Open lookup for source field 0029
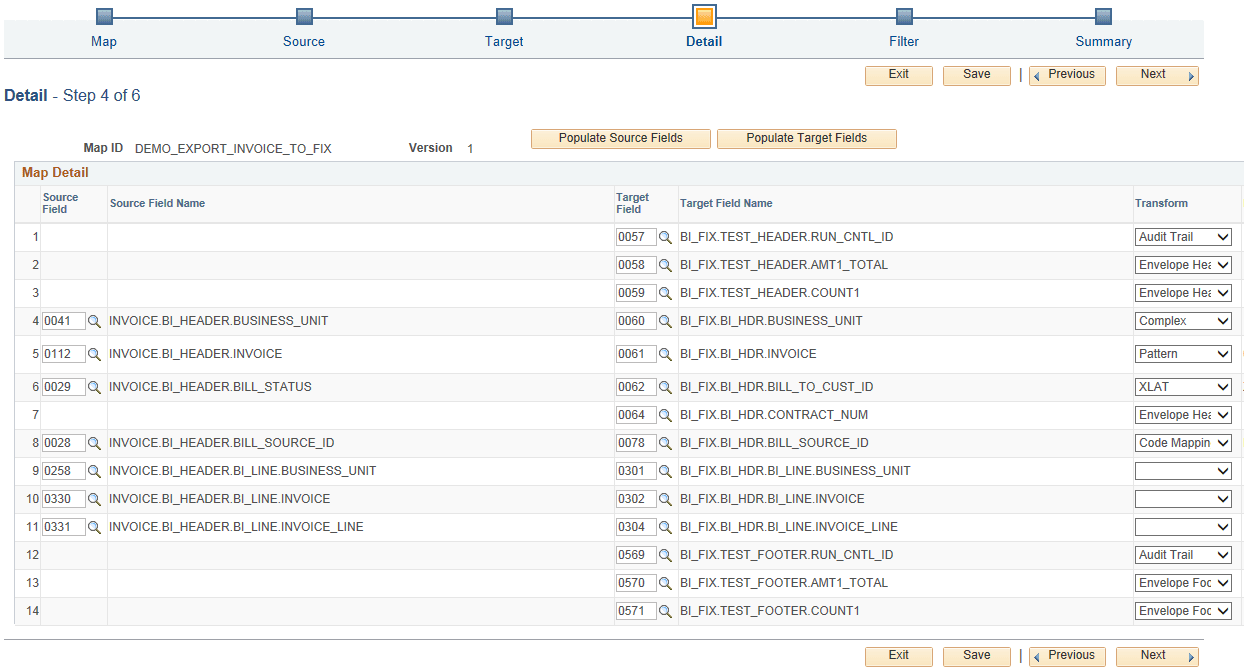This screenshot has height=672, width=1244. [95, 387]
